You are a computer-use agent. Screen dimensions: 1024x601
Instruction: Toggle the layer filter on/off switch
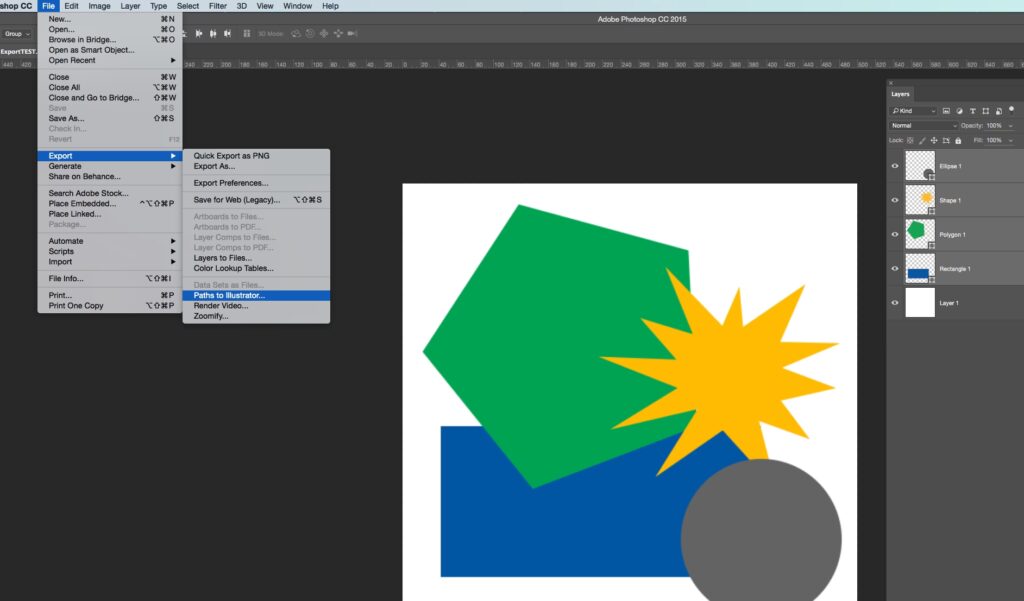[1011, 109]
